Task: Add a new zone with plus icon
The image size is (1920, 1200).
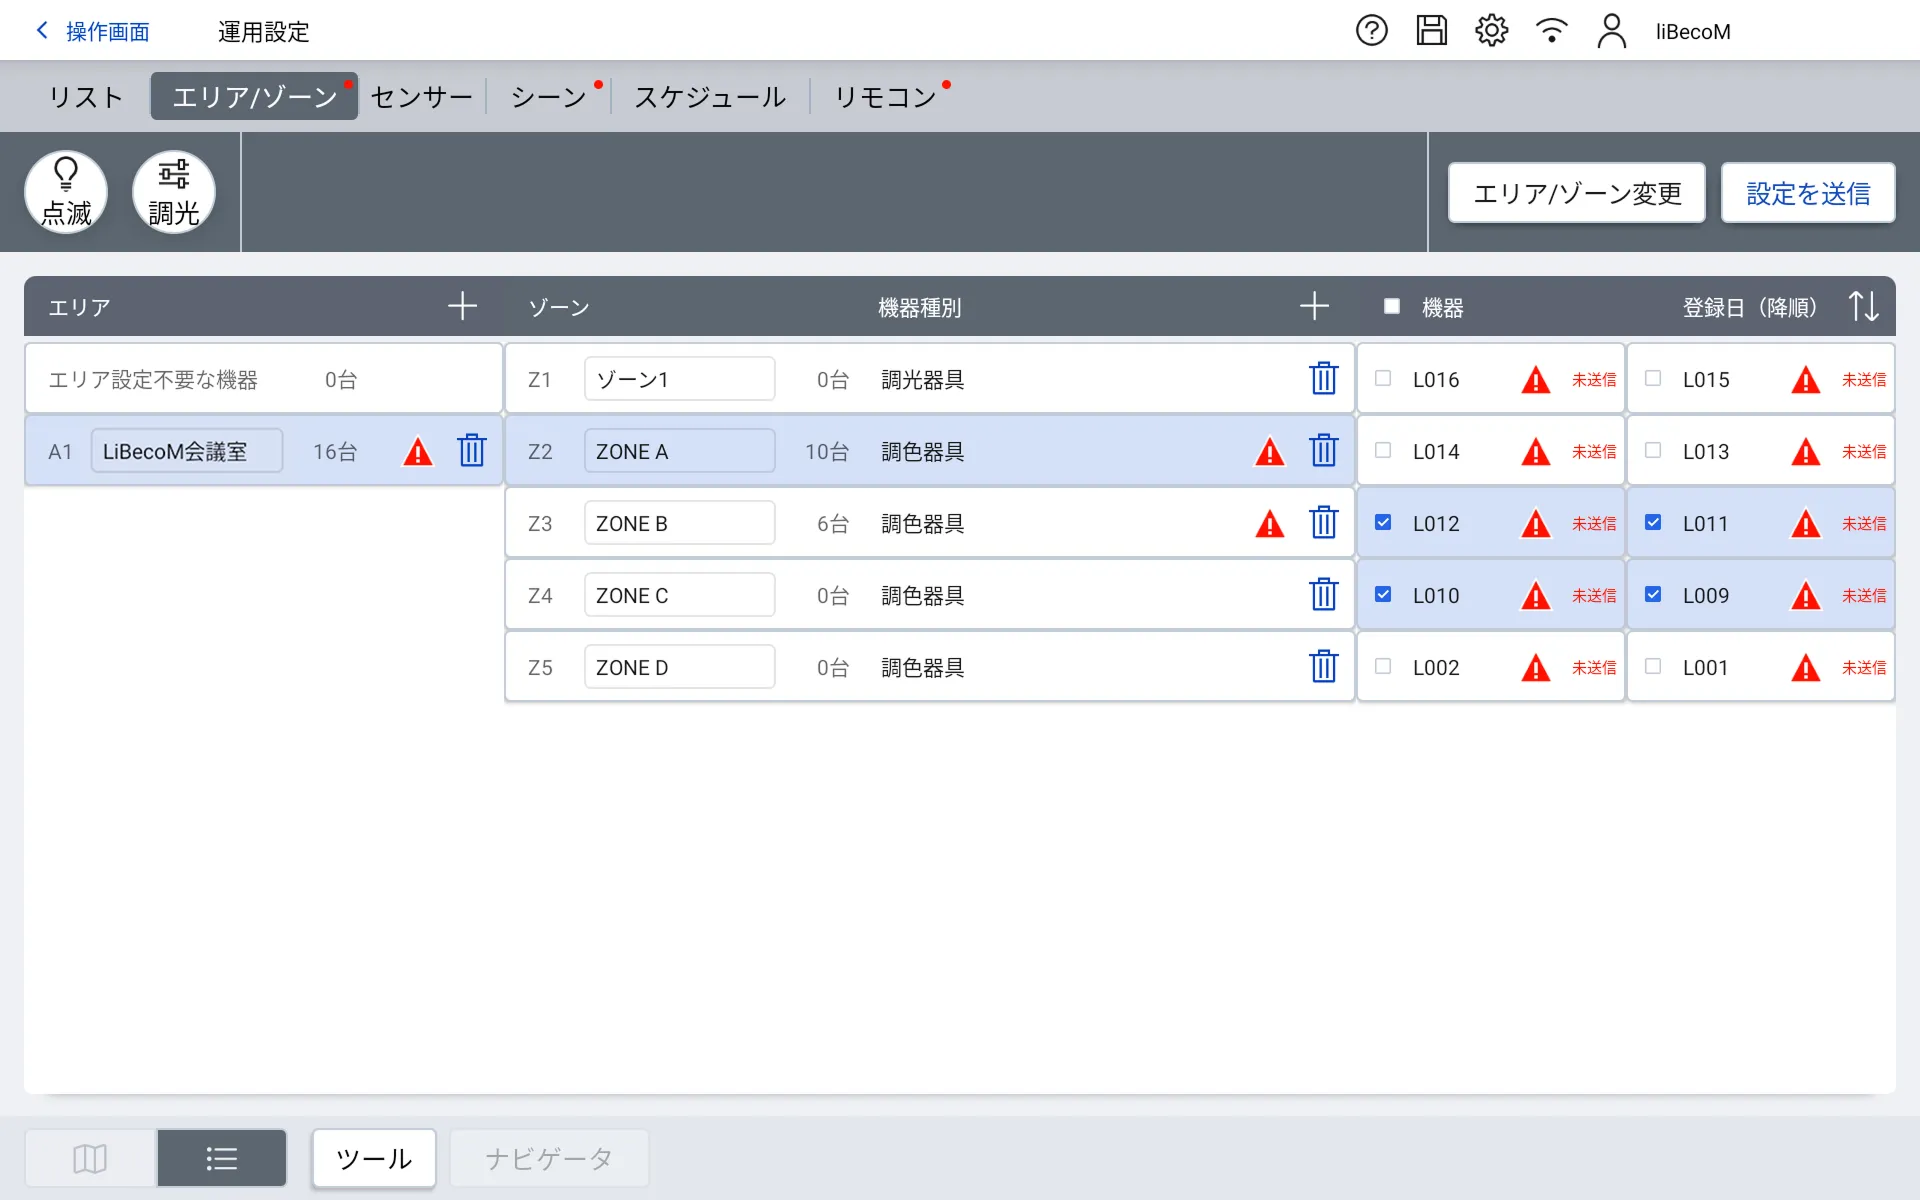Action: coord(1314,306)
